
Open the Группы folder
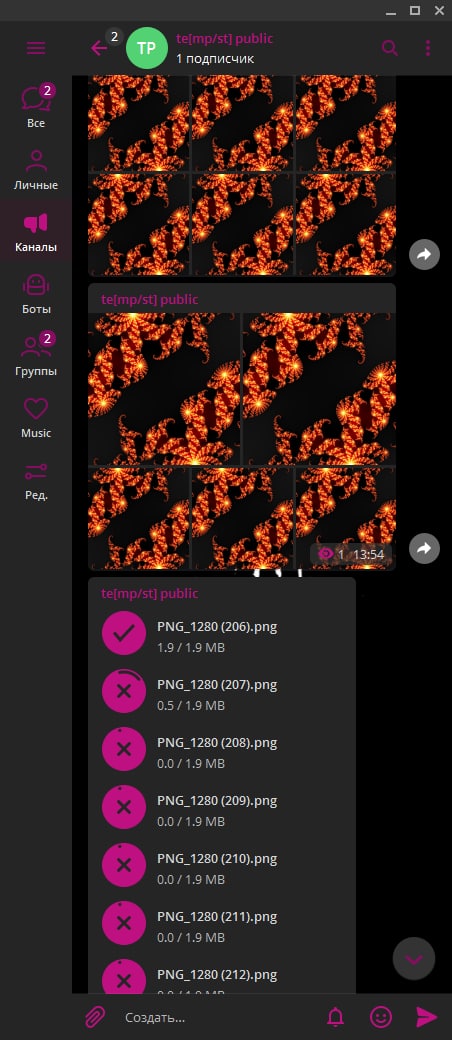pos(36,355)
